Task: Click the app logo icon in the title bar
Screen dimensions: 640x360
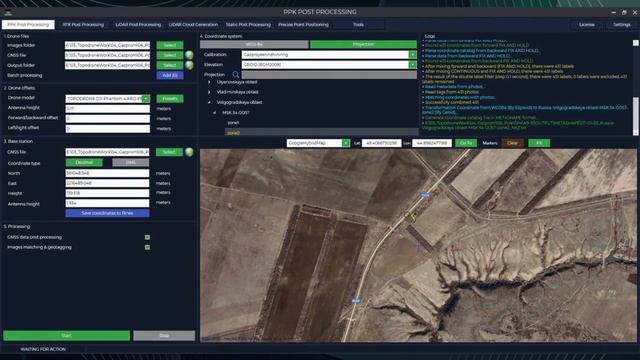Action: click(8, 12)
